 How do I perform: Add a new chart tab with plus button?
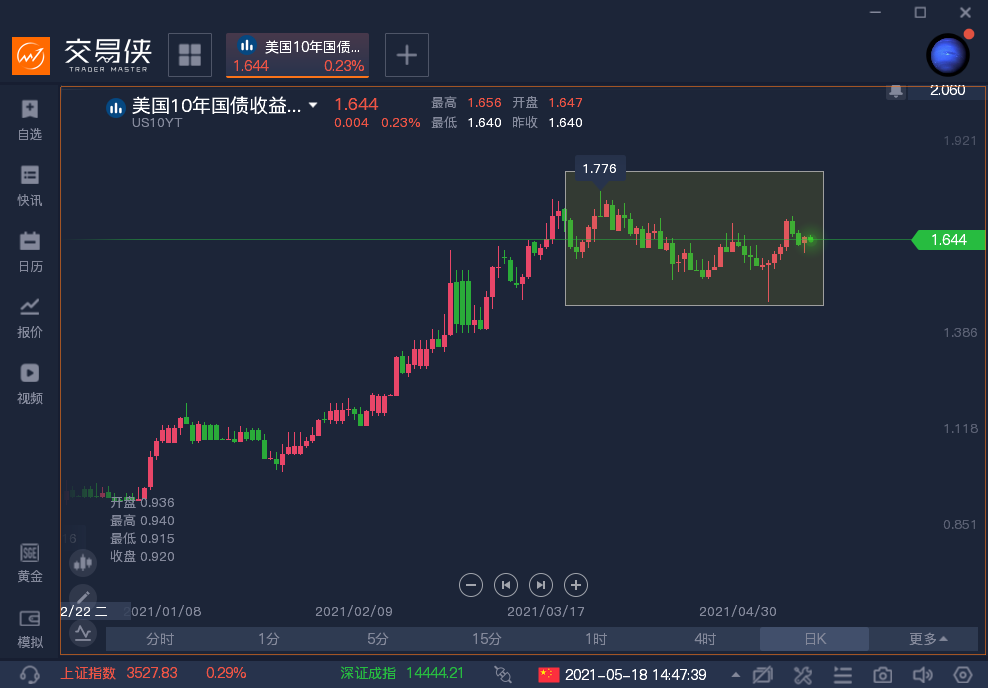[407, 55]
